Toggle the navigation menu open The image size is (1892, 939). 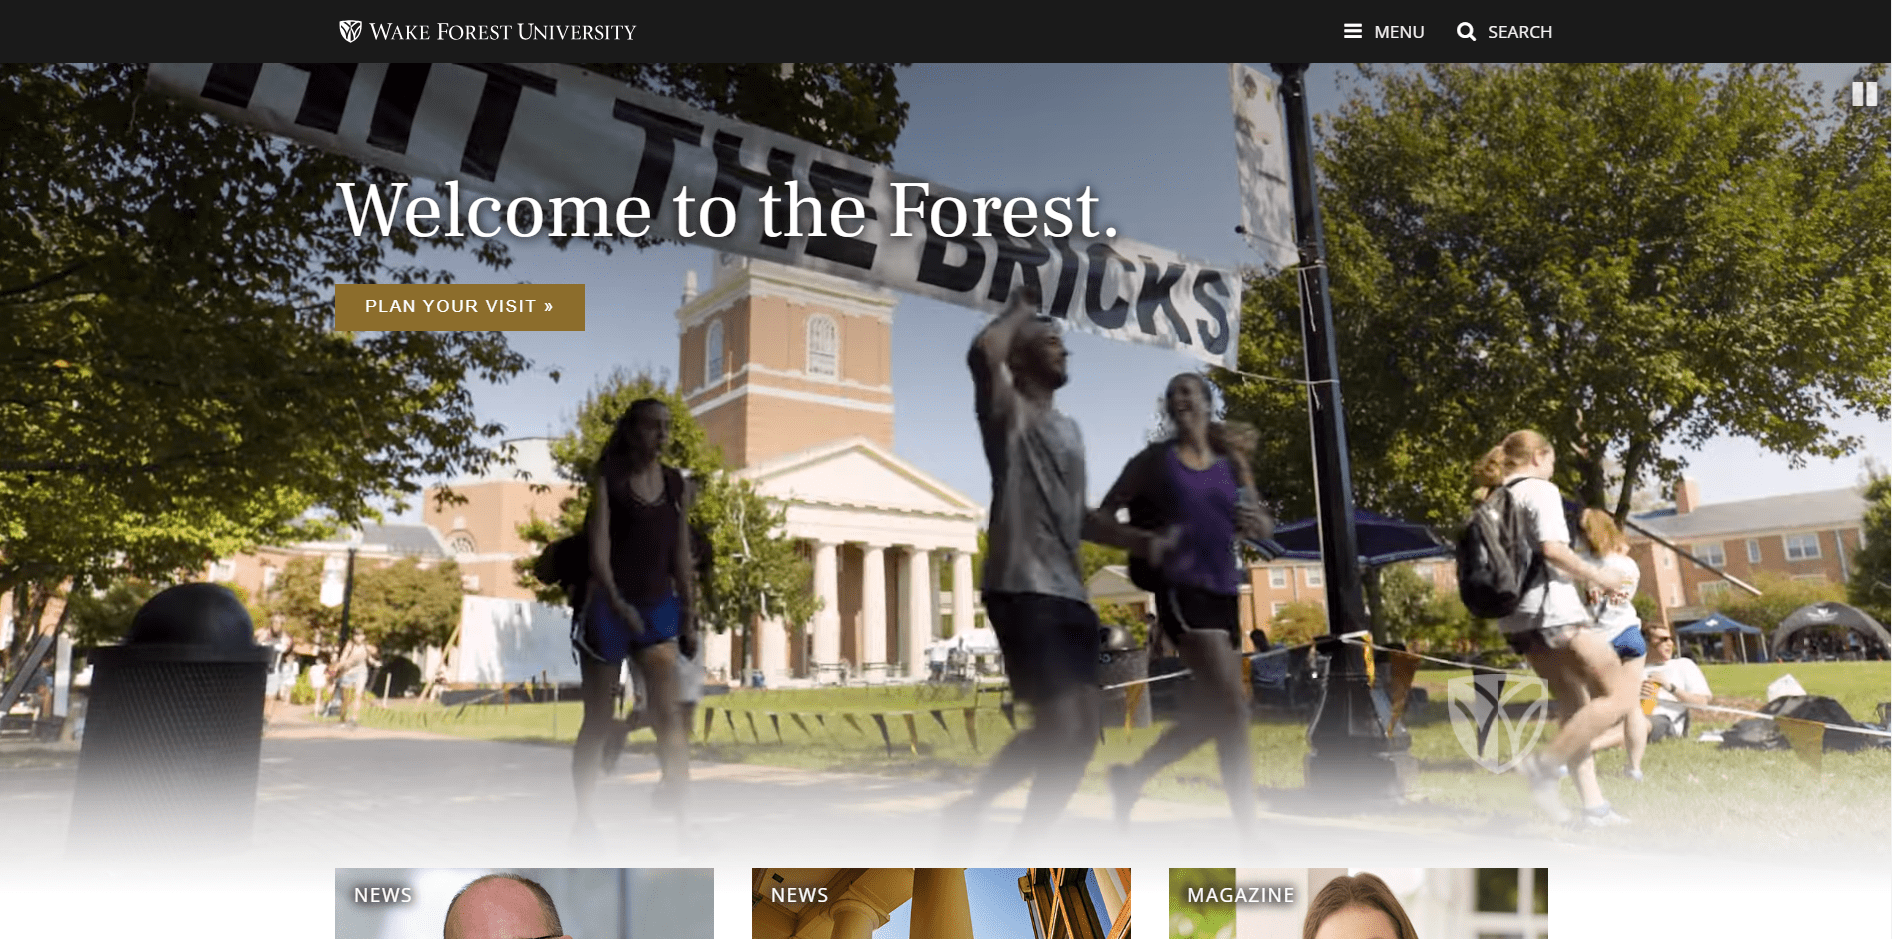pyautogui.click(x=1384, y=31)
